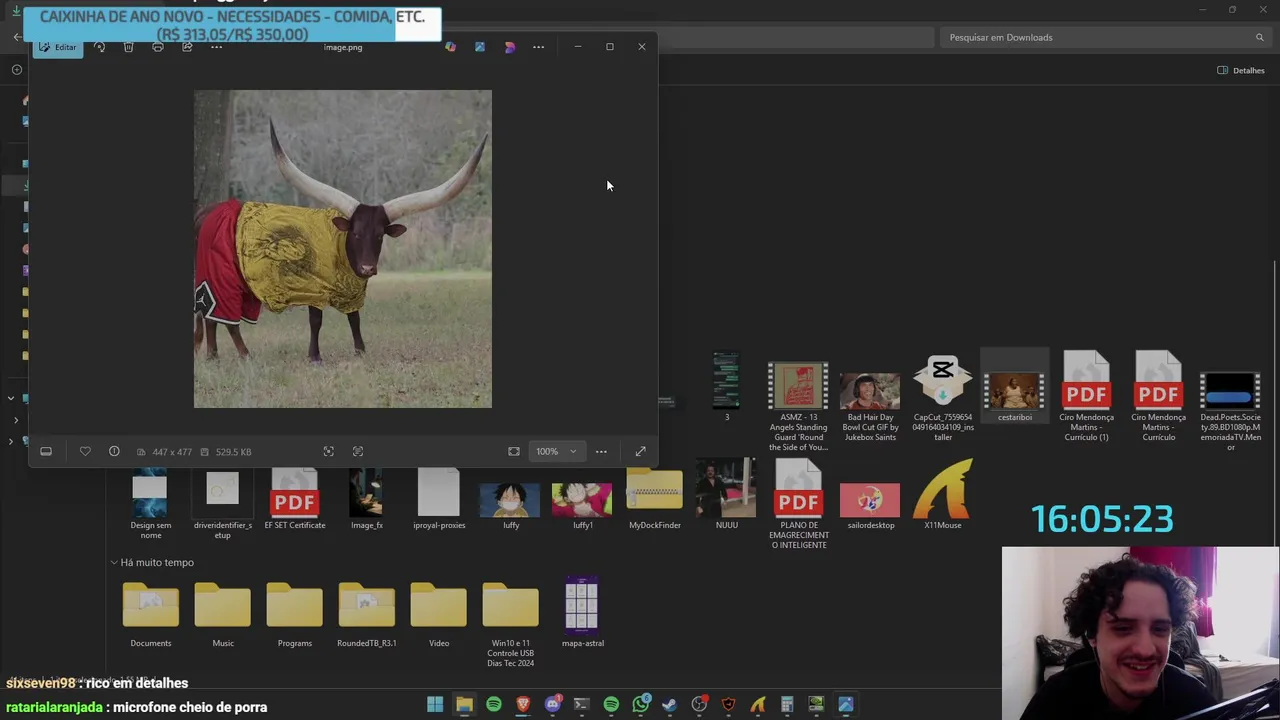Select the Image_fx file
Screen dimensions: 1280x720
pos(367,498)
